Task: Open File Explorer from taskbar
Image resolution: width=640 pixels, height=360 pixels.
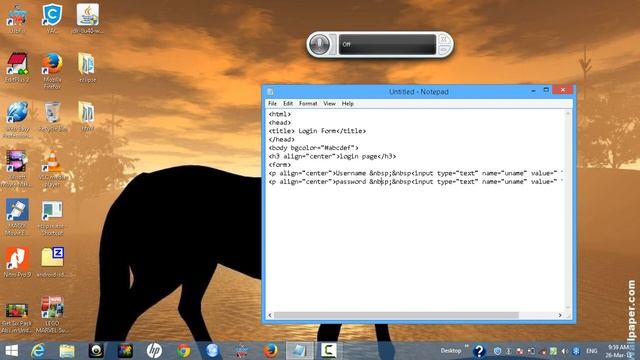Action: pyautogui.click(x=67, y=351)
